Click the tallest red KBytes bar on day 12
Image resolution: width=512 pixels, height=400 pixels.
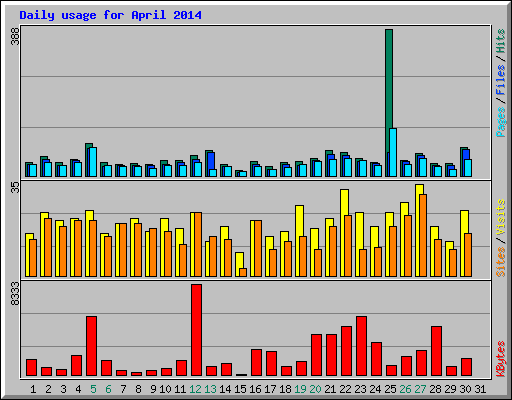click(196, 330)
